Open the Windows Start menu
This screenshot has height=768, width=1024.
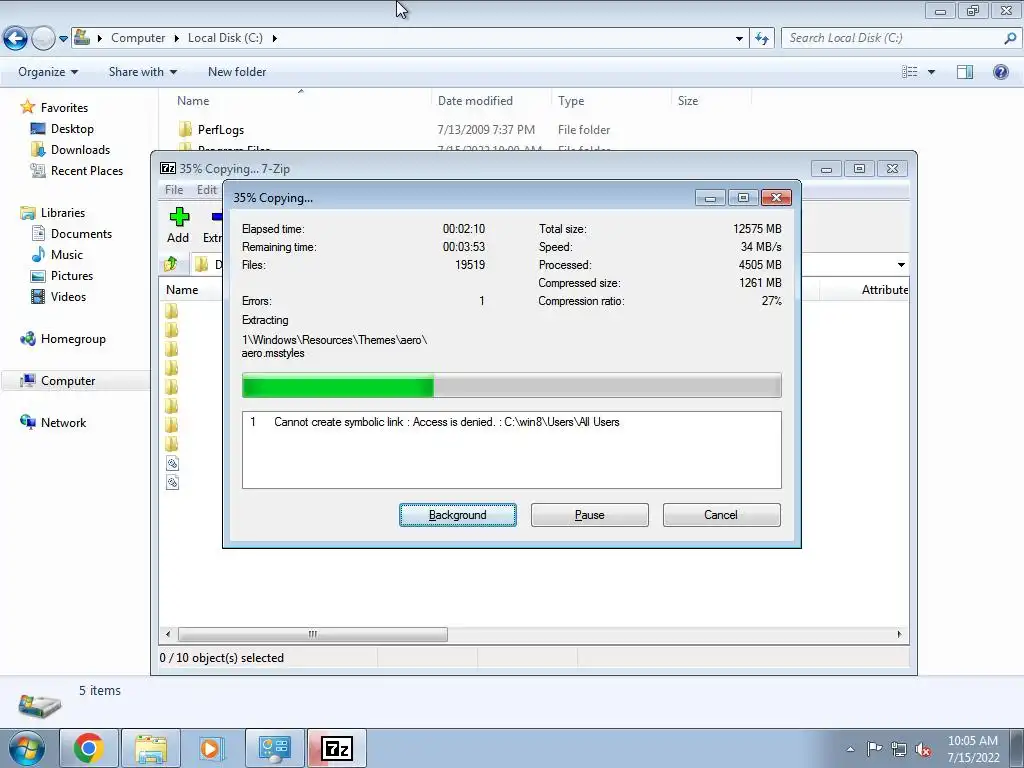click(27, 748)
